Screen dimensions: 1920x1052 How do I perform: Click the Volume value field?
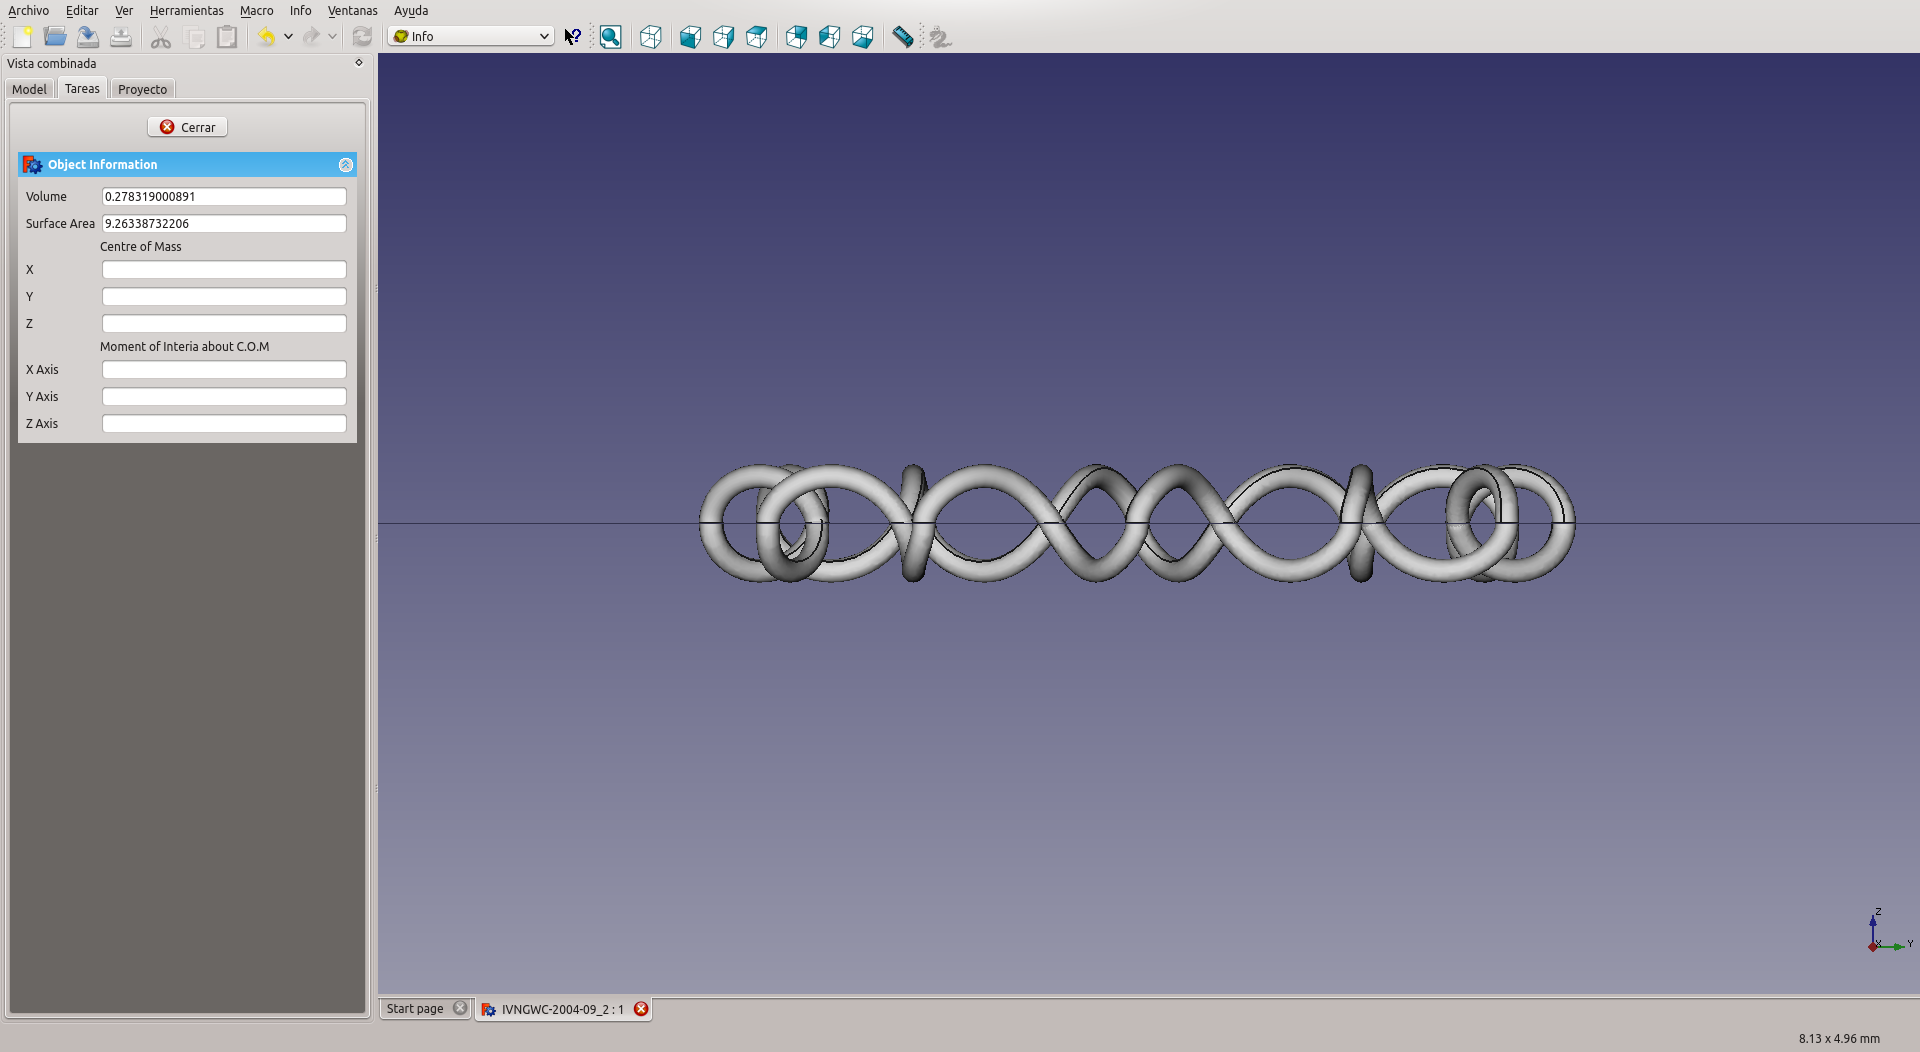click(224, 197)
